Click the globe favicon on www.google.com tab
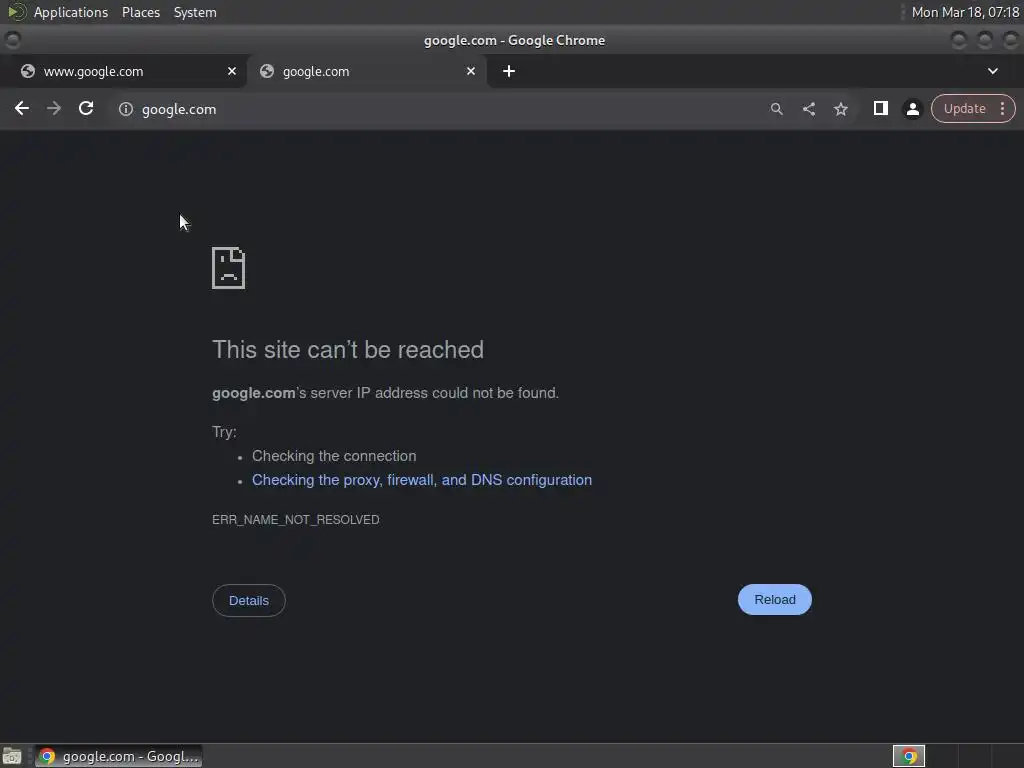This screenshot has height=768, width=1024. click(28, 71)
